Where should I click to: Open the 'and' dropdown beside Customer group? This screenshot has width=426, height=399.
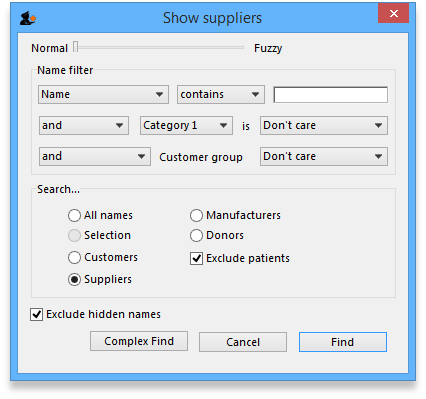pos(95,156)
